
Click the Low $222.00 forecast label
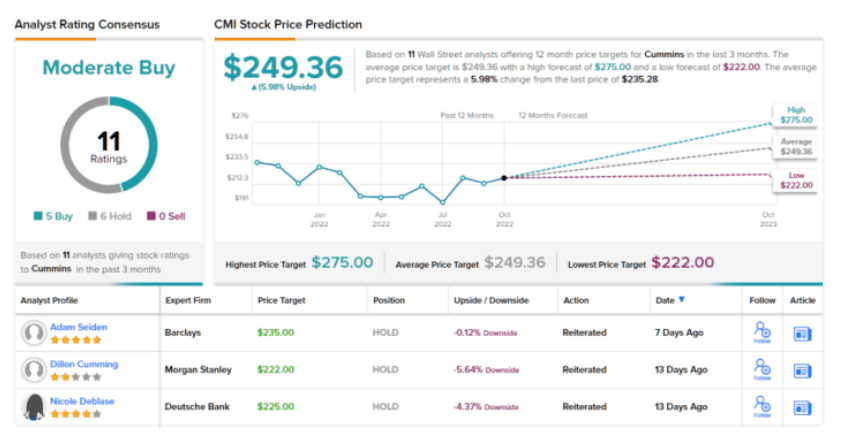point(795,180)
